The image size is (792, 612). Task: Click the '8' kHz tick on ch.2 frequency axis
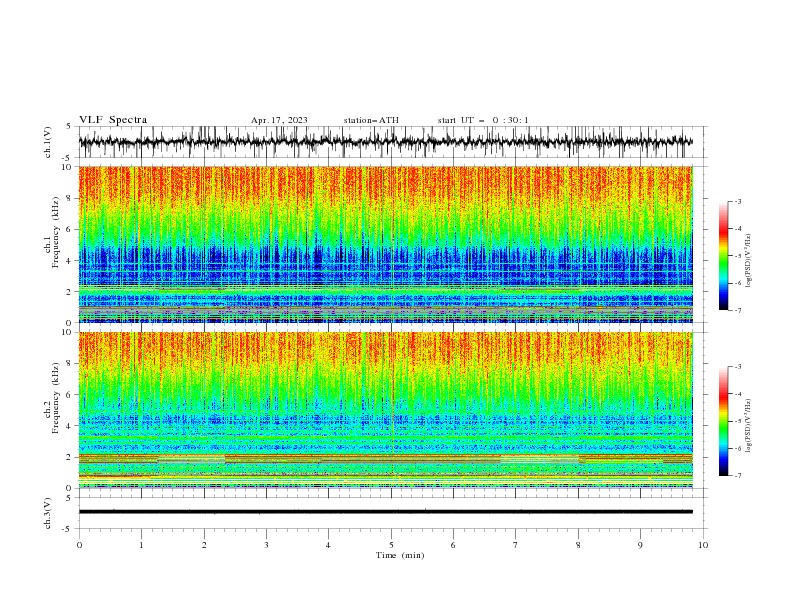point(71,364)
